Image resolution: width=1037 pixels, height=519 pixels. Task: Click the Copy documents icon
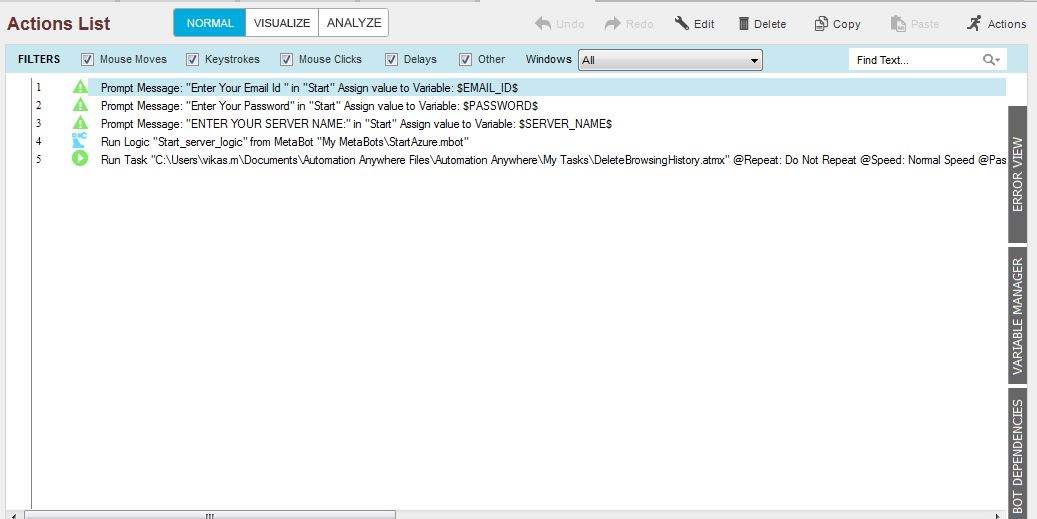821,24
